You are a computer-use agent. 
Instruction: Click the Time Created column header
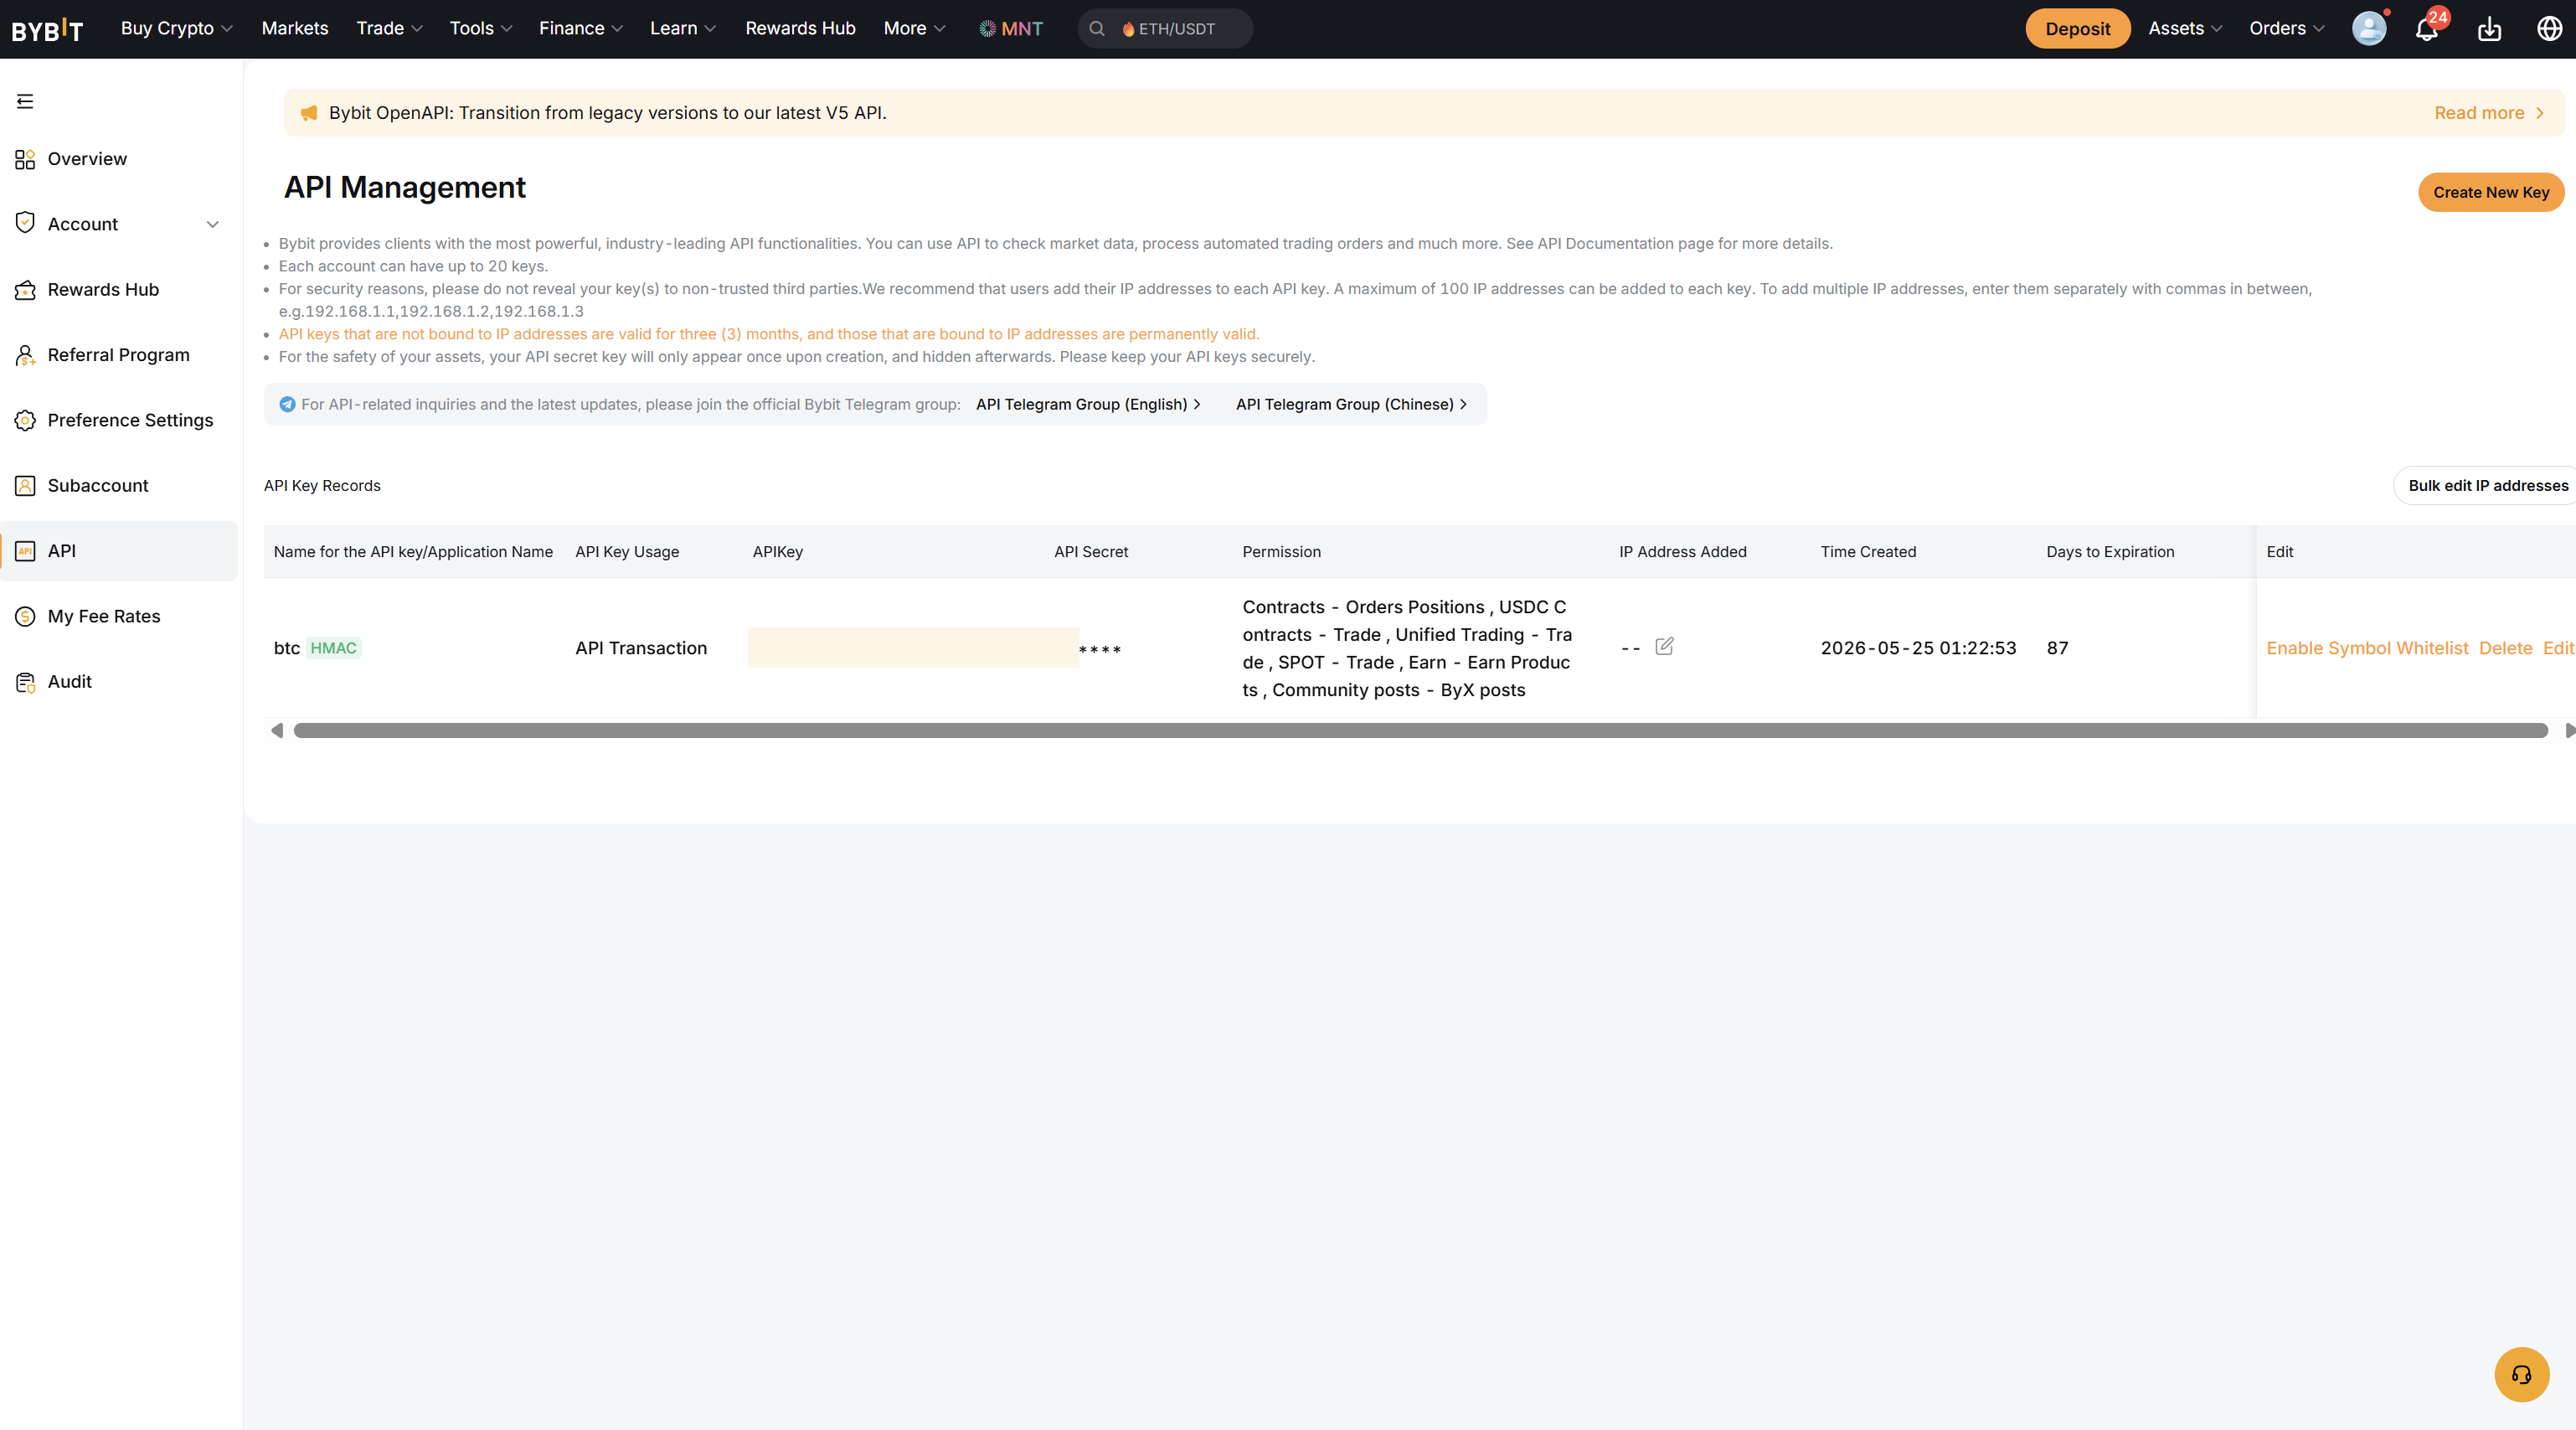1868,552
